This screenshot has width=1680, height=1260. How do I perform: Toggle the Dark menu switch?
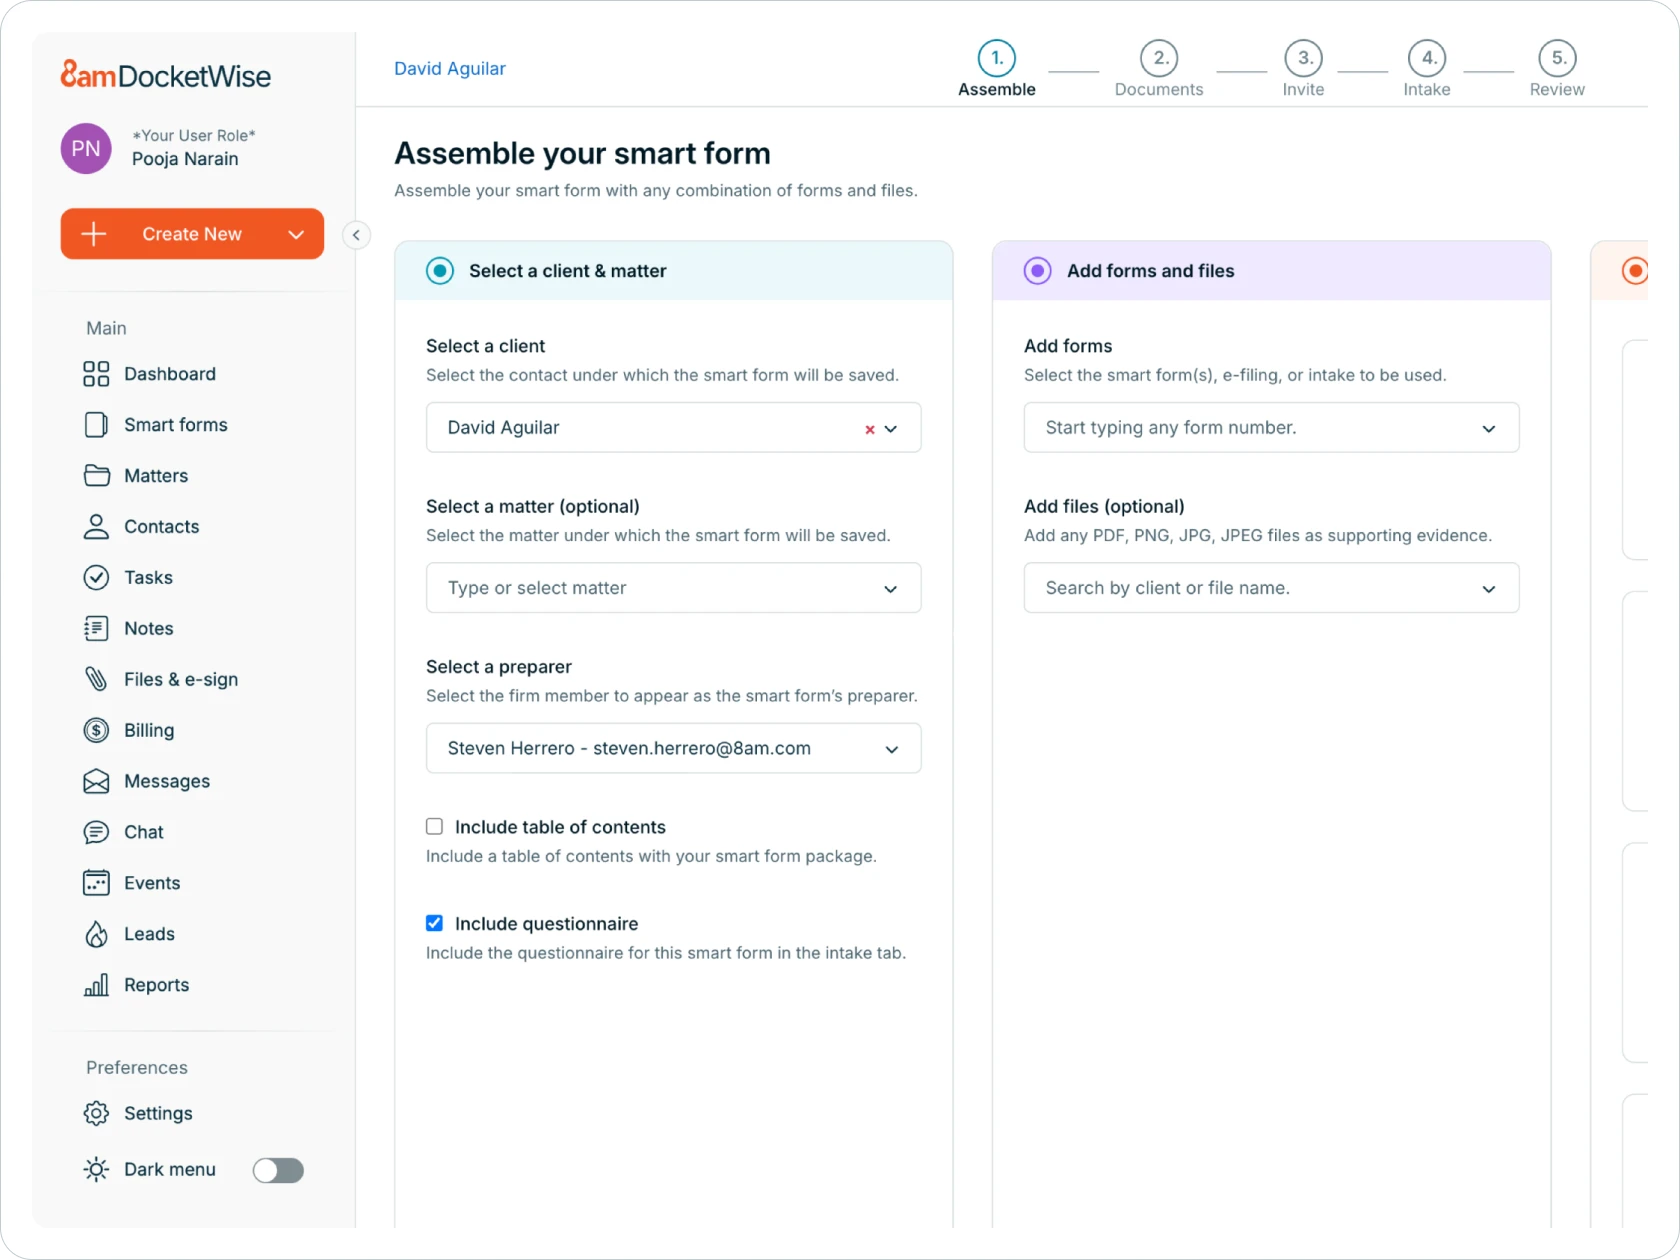278,1170
